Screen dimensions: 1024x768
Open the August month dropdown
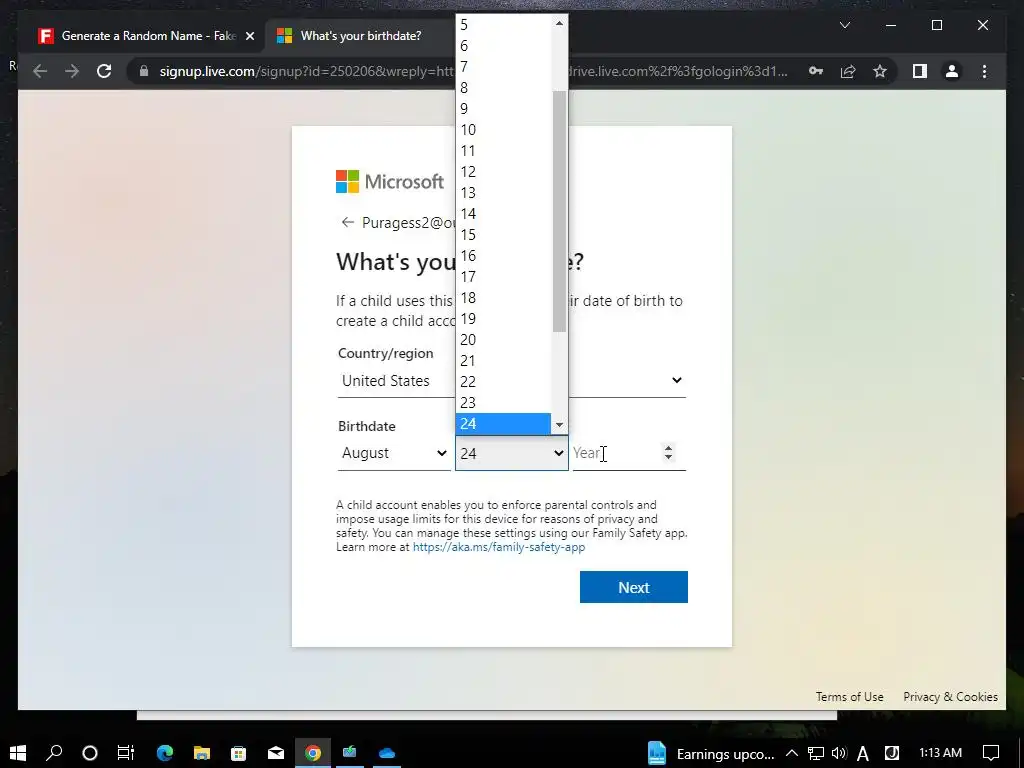(x=394, y=453)
